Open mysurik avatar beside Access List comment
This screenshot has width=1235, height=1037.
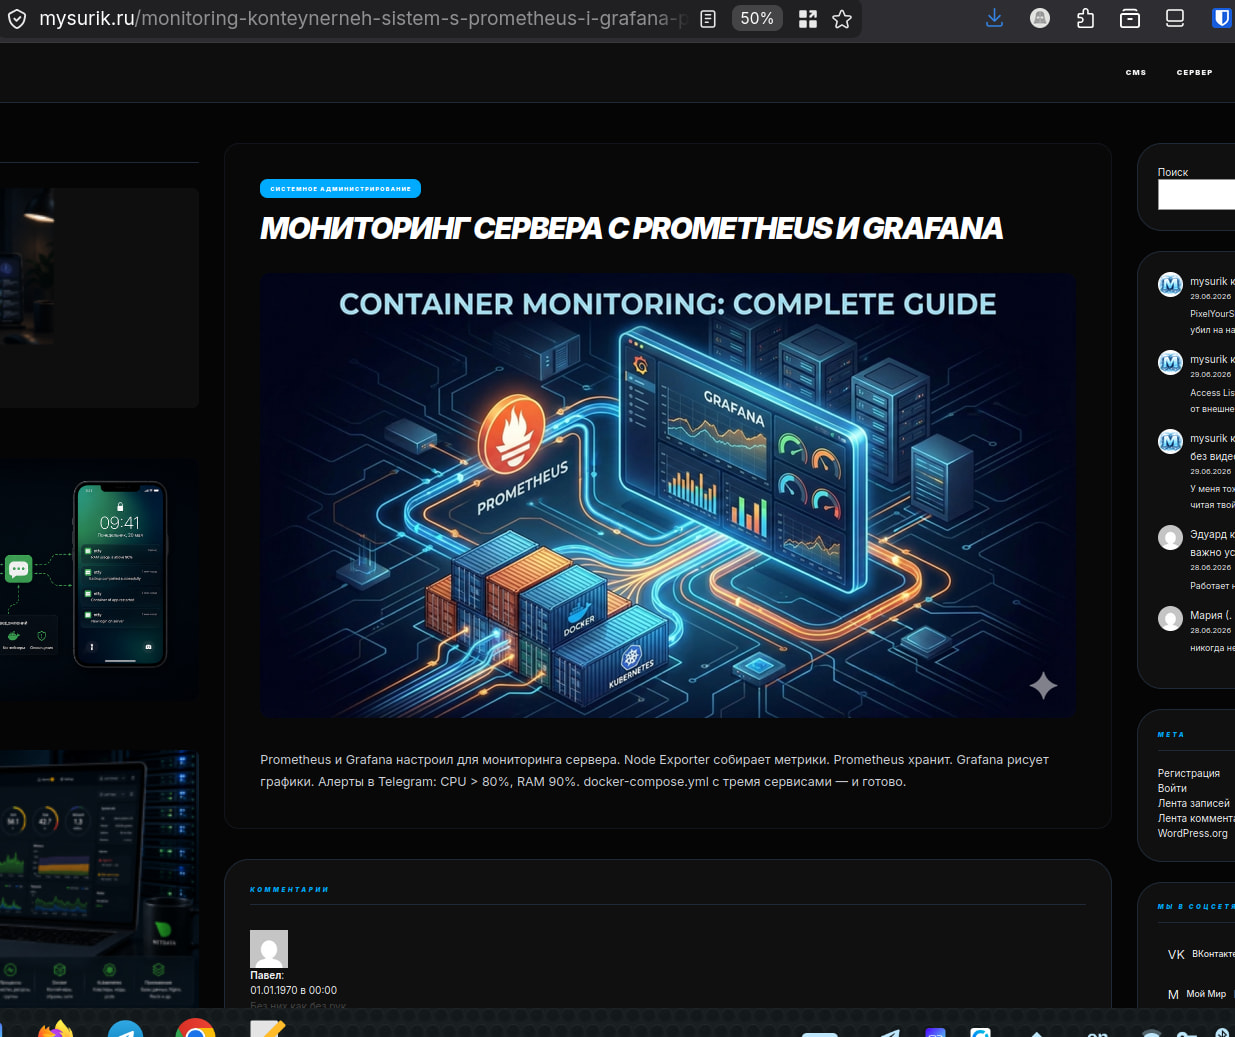coord(1170,363)
